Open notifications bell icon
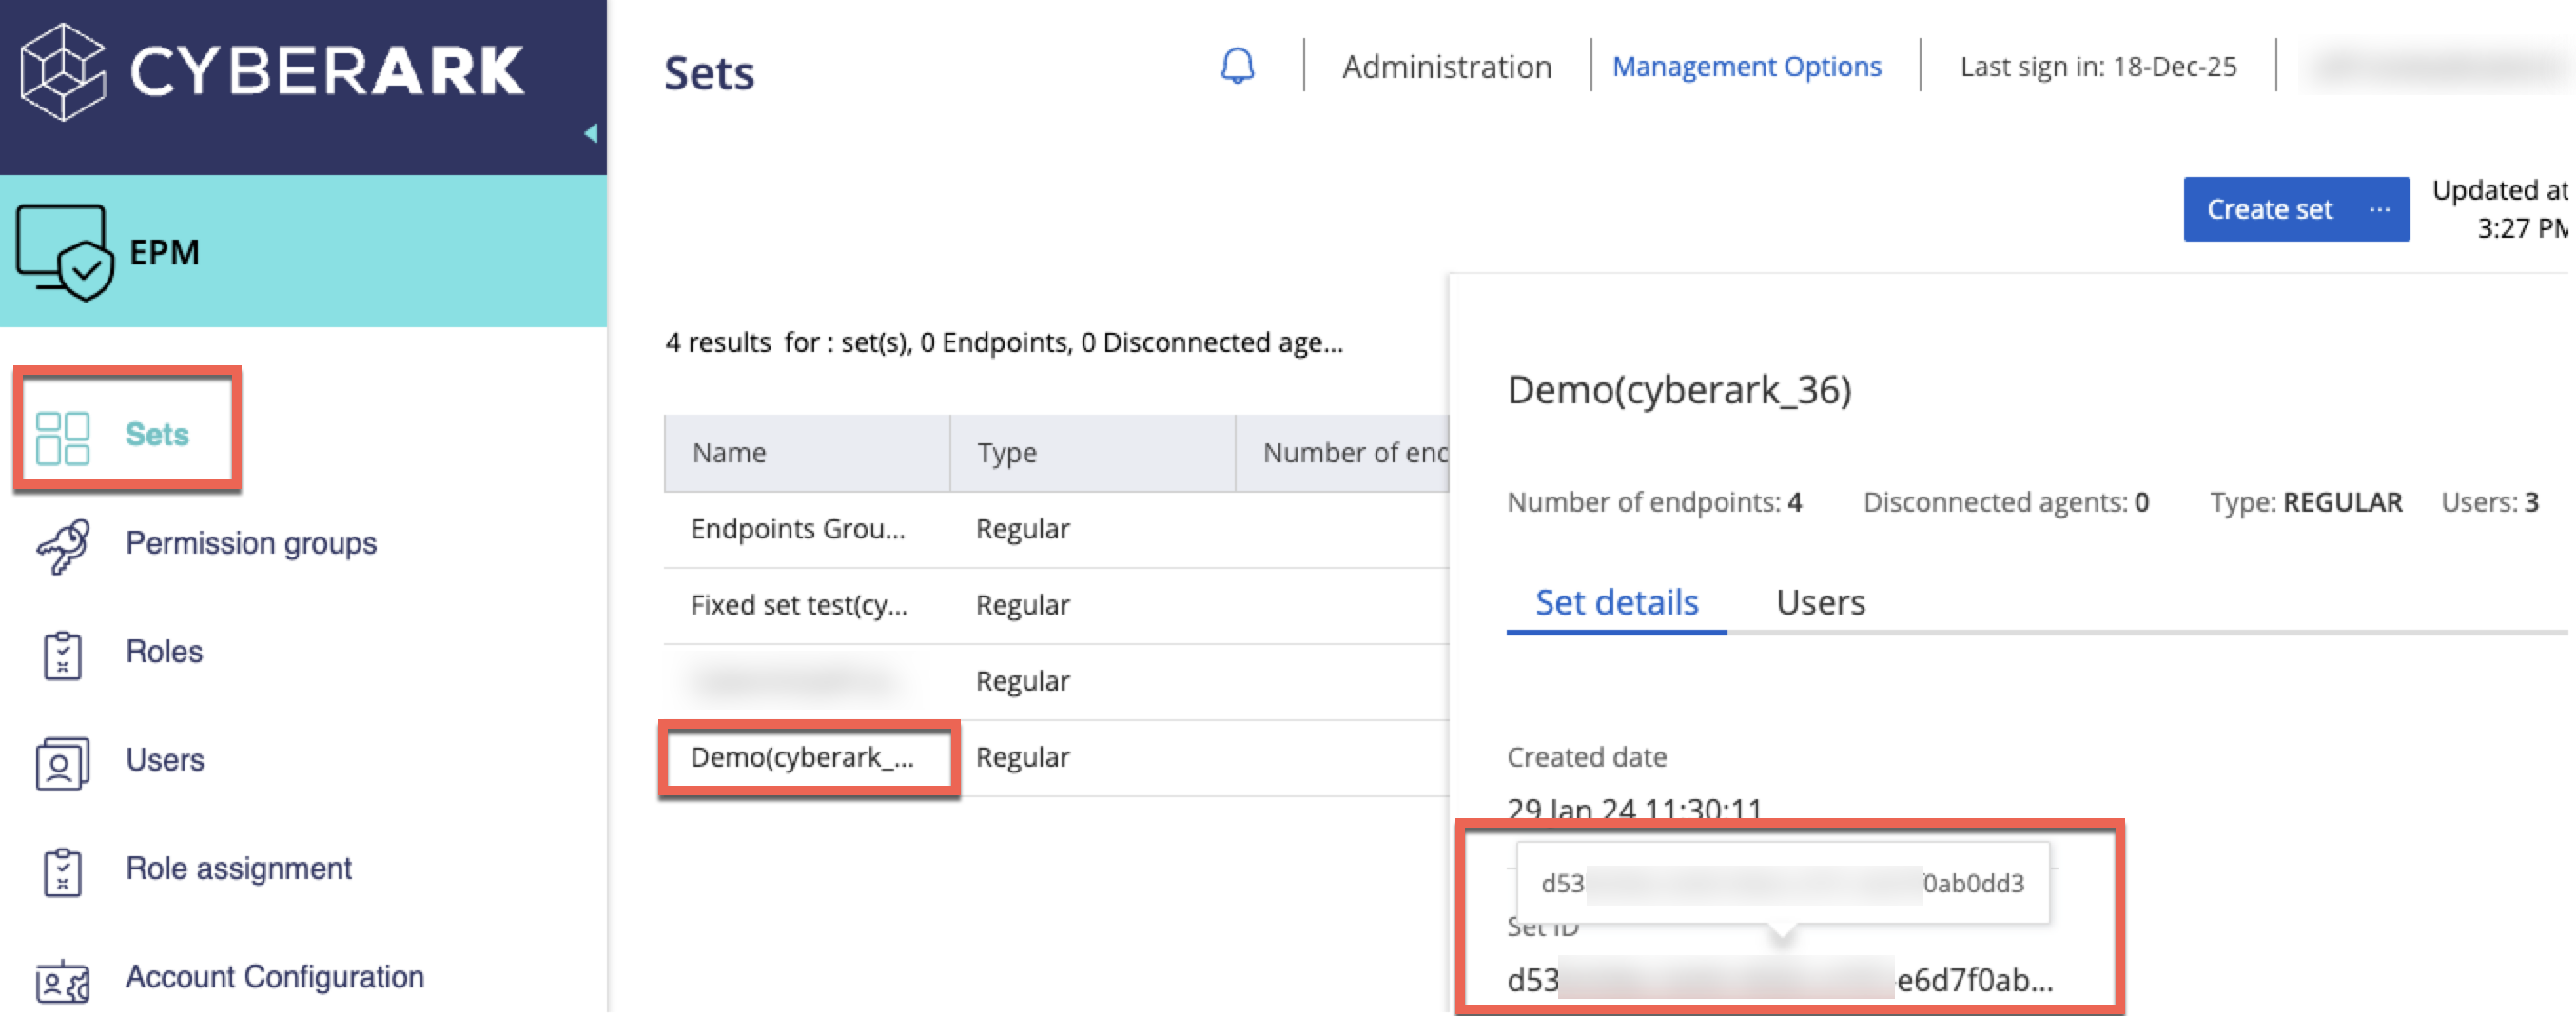 [x=1237, y=66]
